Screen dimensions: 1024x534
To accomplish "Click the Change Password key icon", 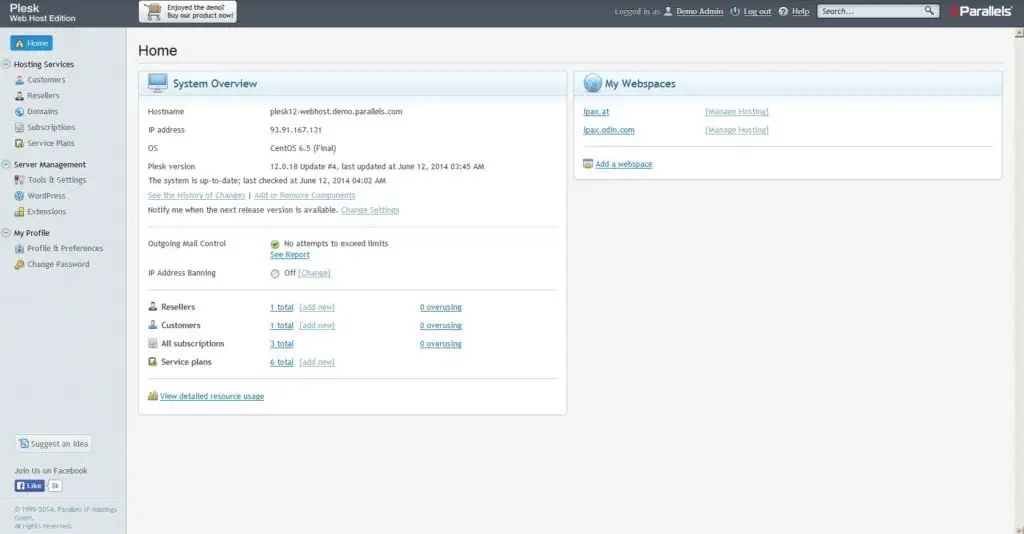I will (19, 265).
